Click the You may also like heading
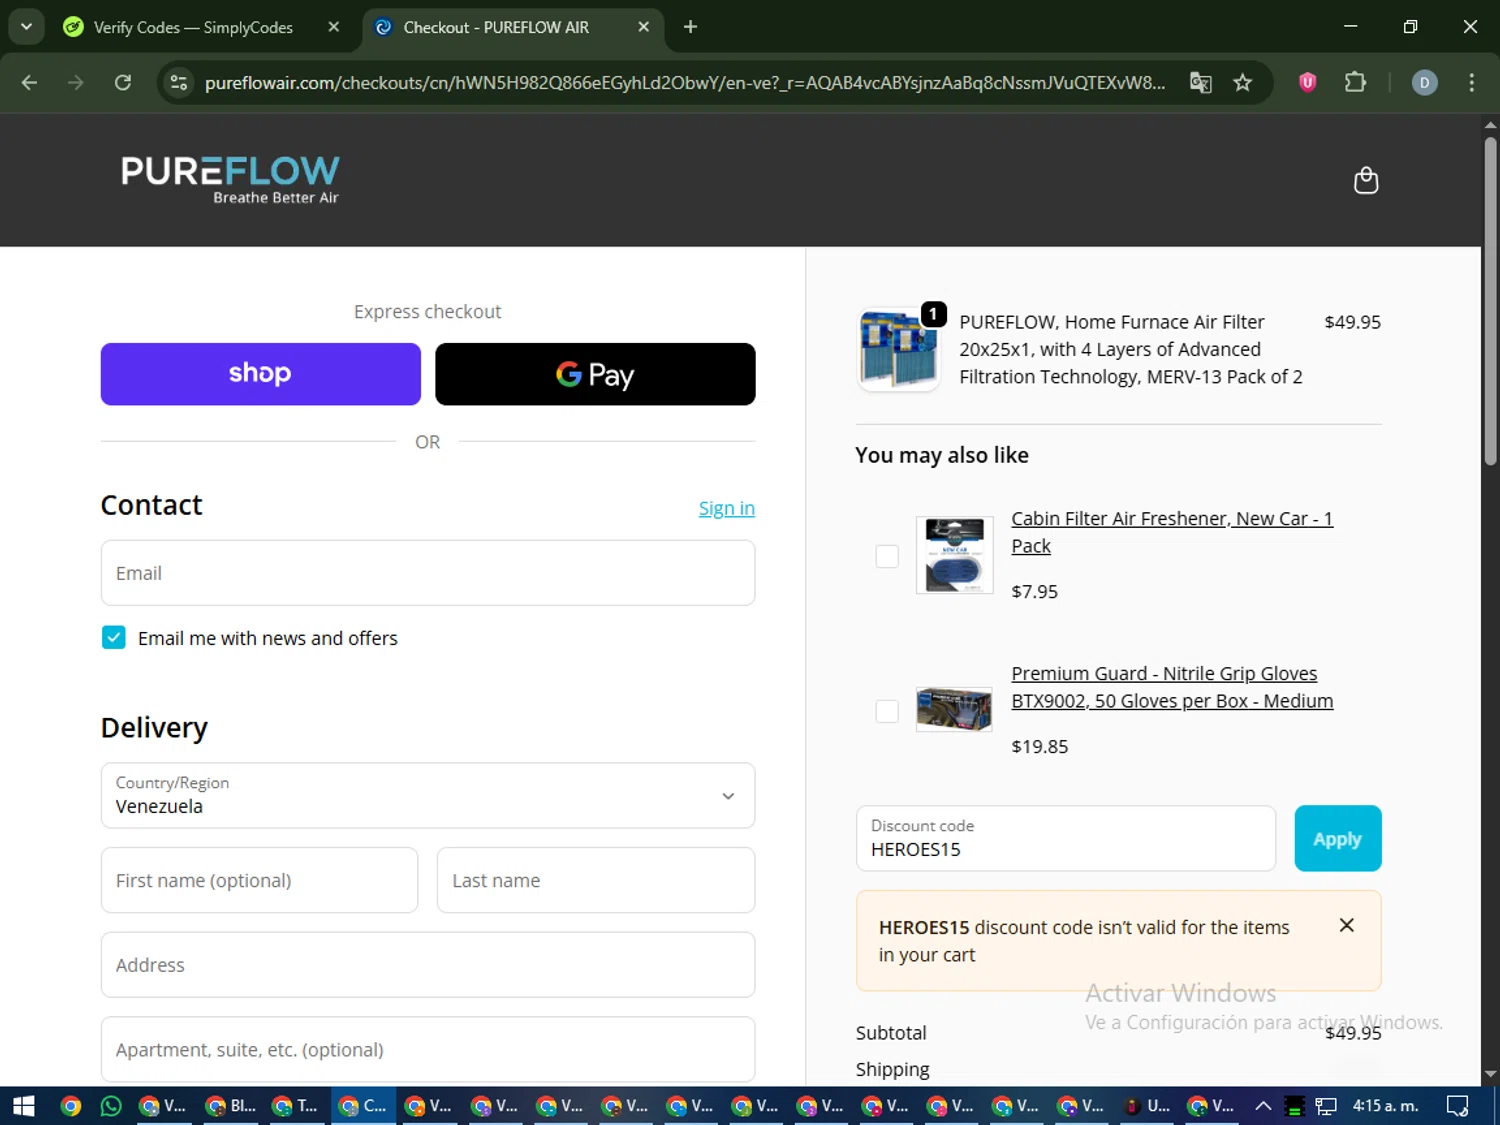Screen dimensions: 1500x1125 tap(942, 455)
